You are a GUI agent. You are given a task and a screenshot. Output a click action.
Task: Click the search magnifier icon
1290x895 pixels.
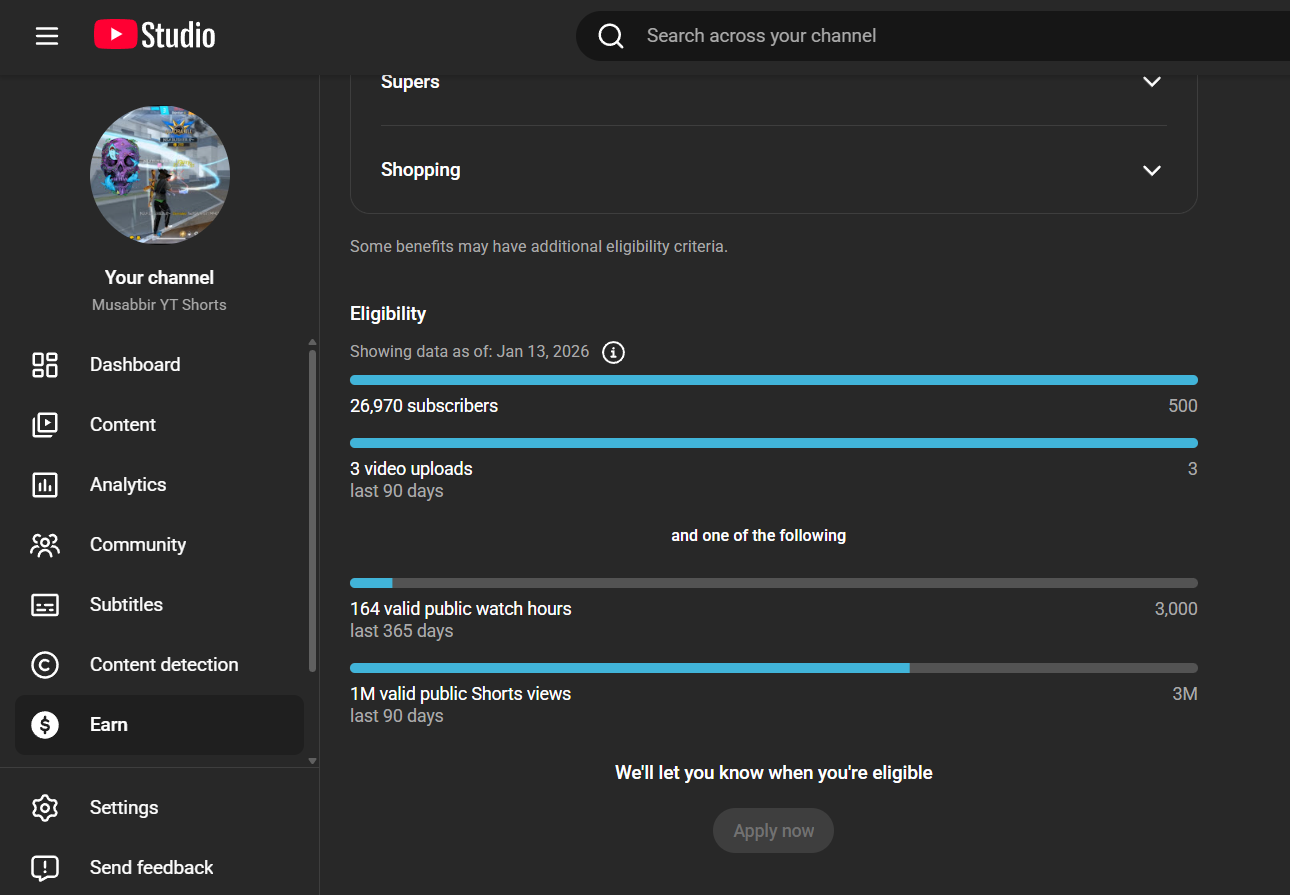point(611,36)
